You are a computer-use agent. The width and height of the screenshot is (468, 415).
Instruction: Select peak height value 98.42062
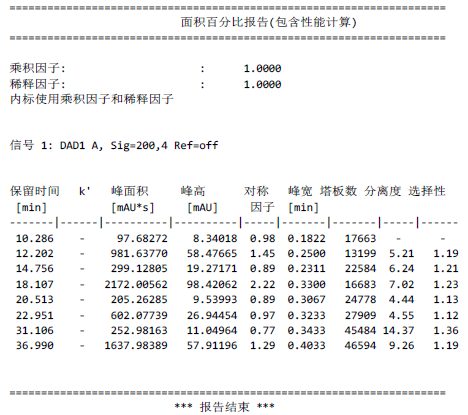click(x=212, y=285)
